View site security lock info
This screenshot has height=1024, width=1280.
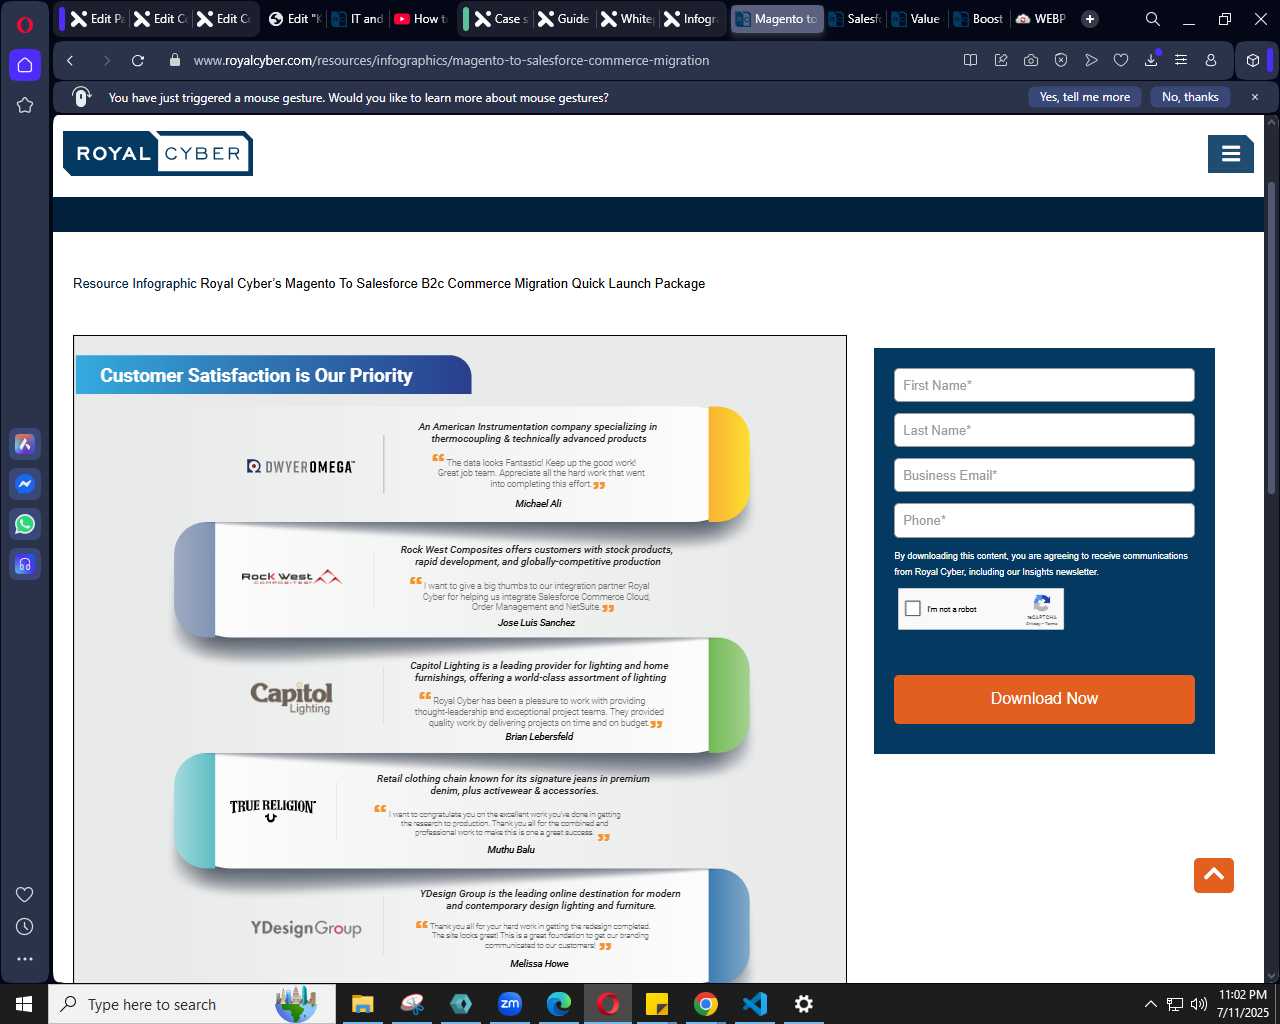[175, 60]
